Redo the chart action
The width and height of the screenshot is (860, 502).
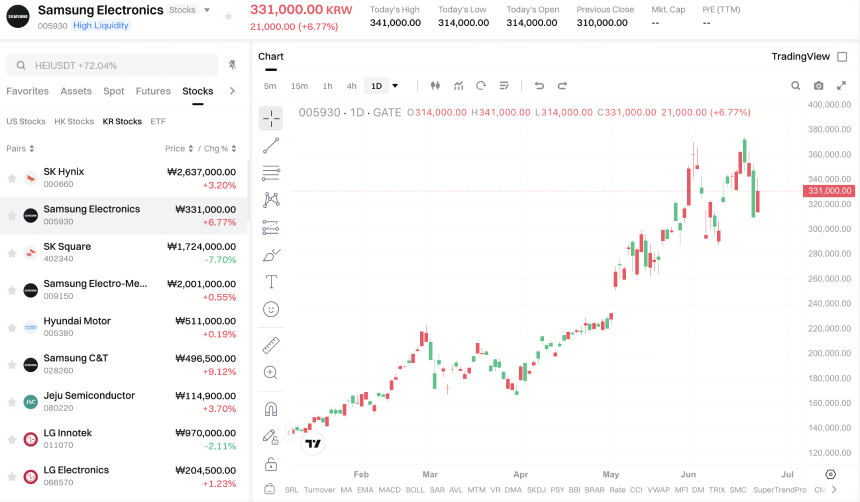point(562,86)
